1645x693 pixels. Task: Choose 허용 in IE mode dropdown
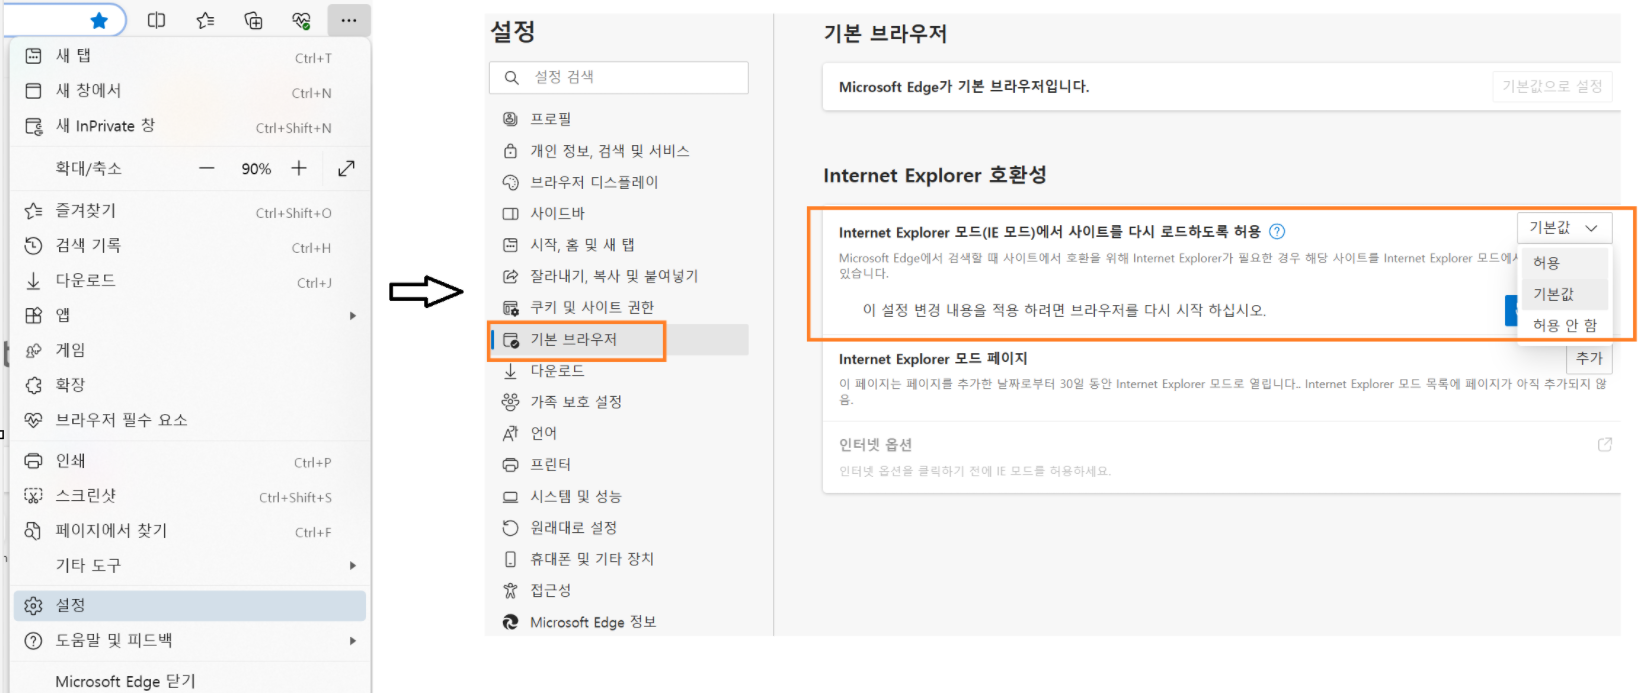click(x=1564, y=263)
